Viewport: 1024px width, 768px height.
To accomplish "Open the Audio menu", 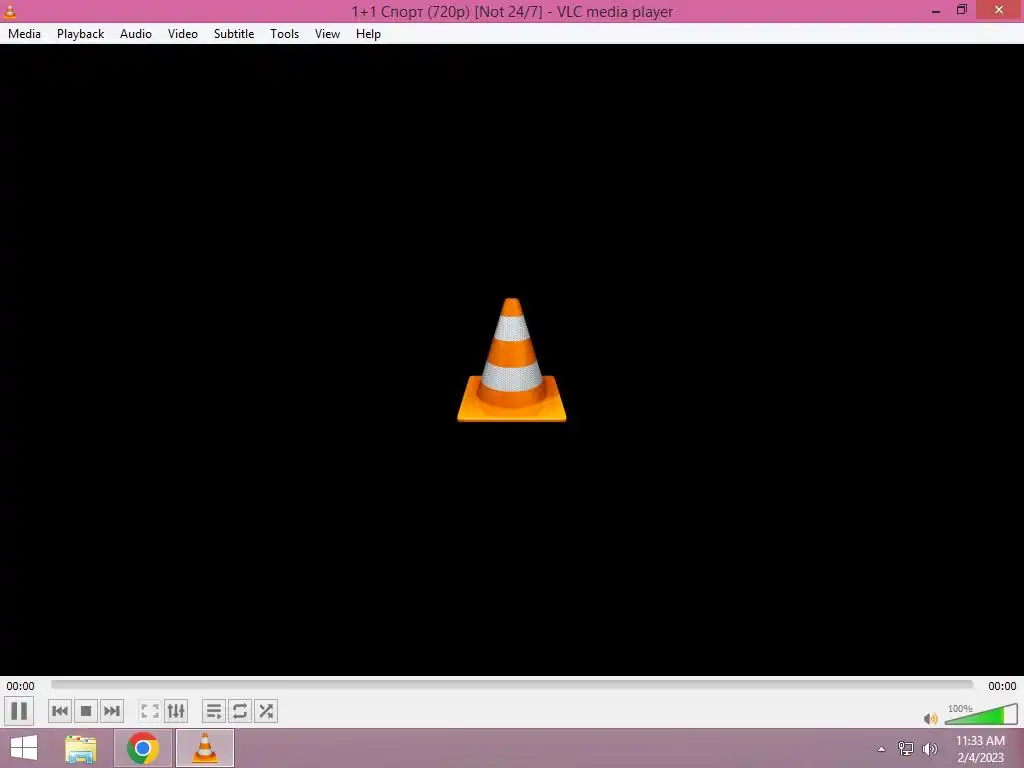I will 136,34.
